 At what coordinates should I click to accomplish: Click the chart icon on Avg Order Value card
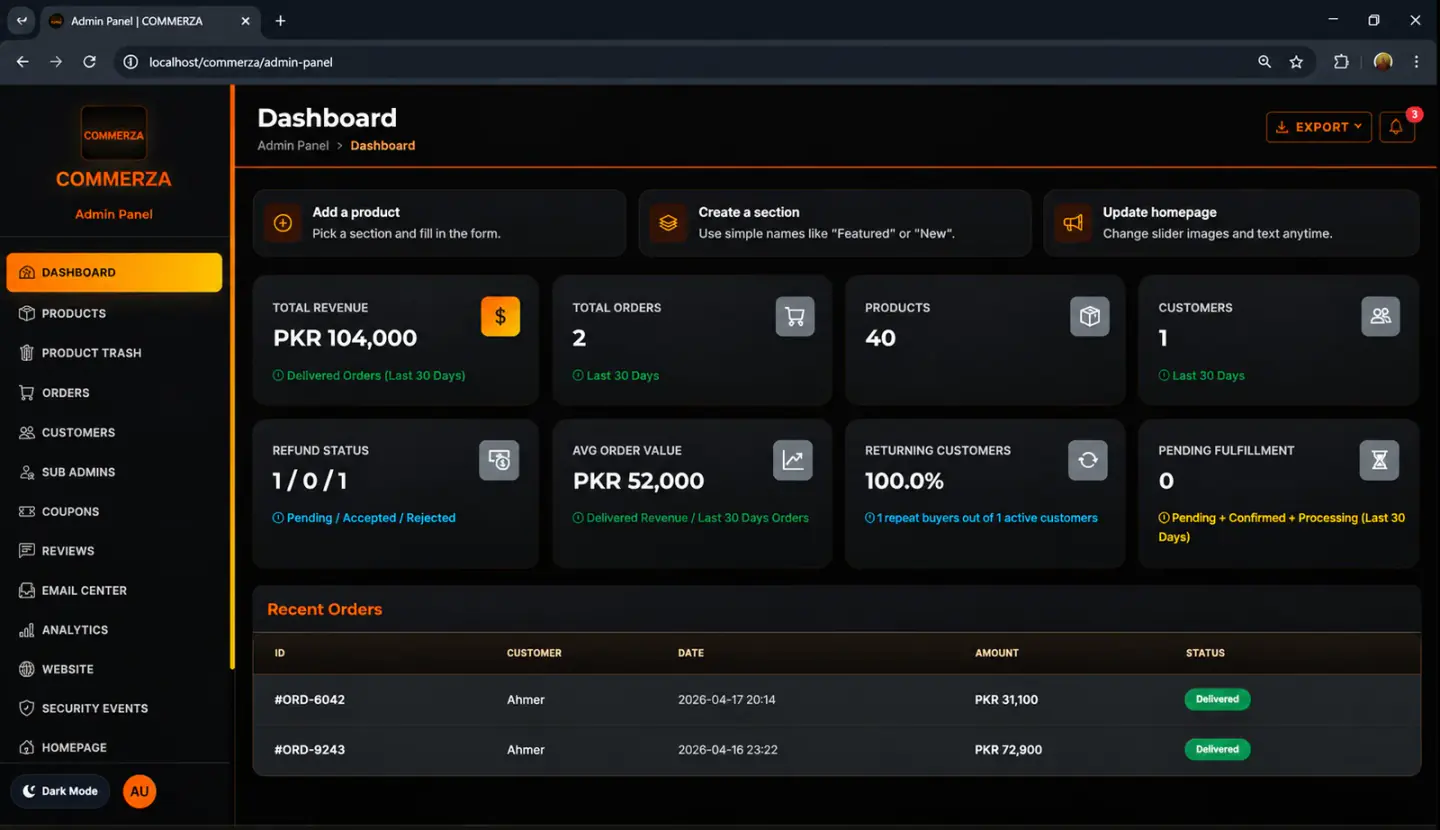tap(793, 460)
